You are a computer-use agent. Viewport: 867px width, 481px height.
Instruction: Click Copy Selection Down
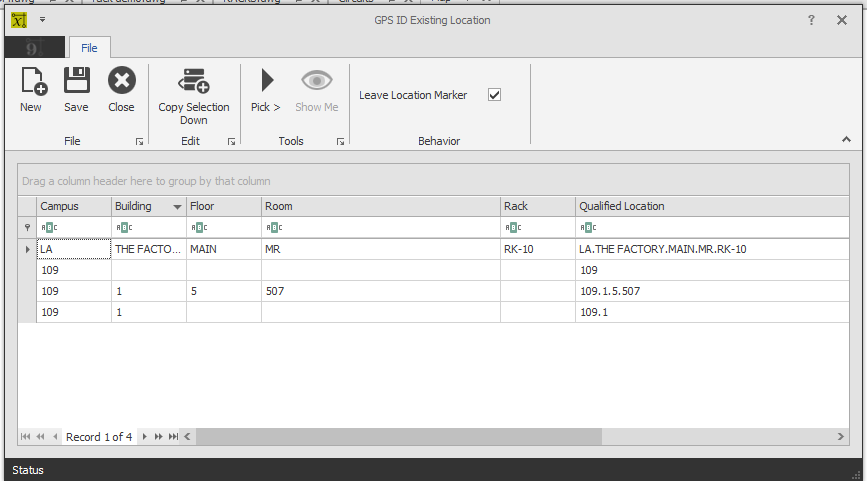pos(194,97)
